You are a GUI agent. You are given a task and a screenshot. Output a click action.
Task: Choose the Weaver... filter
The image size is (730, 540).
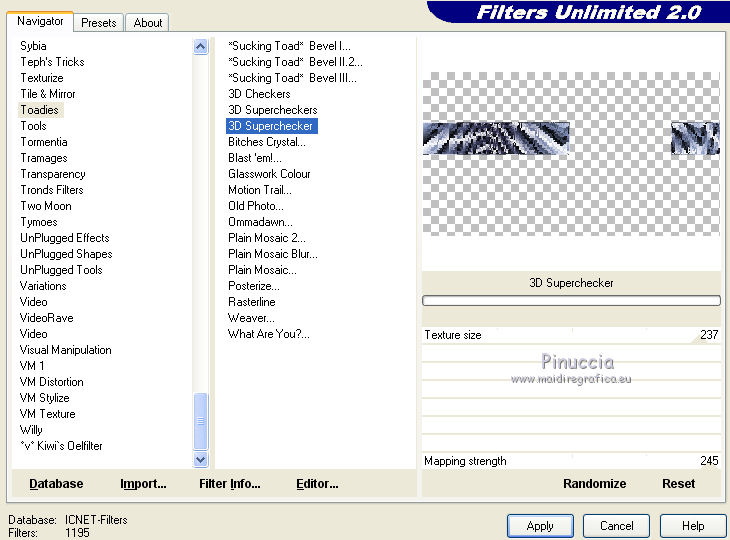click(251, 318)
